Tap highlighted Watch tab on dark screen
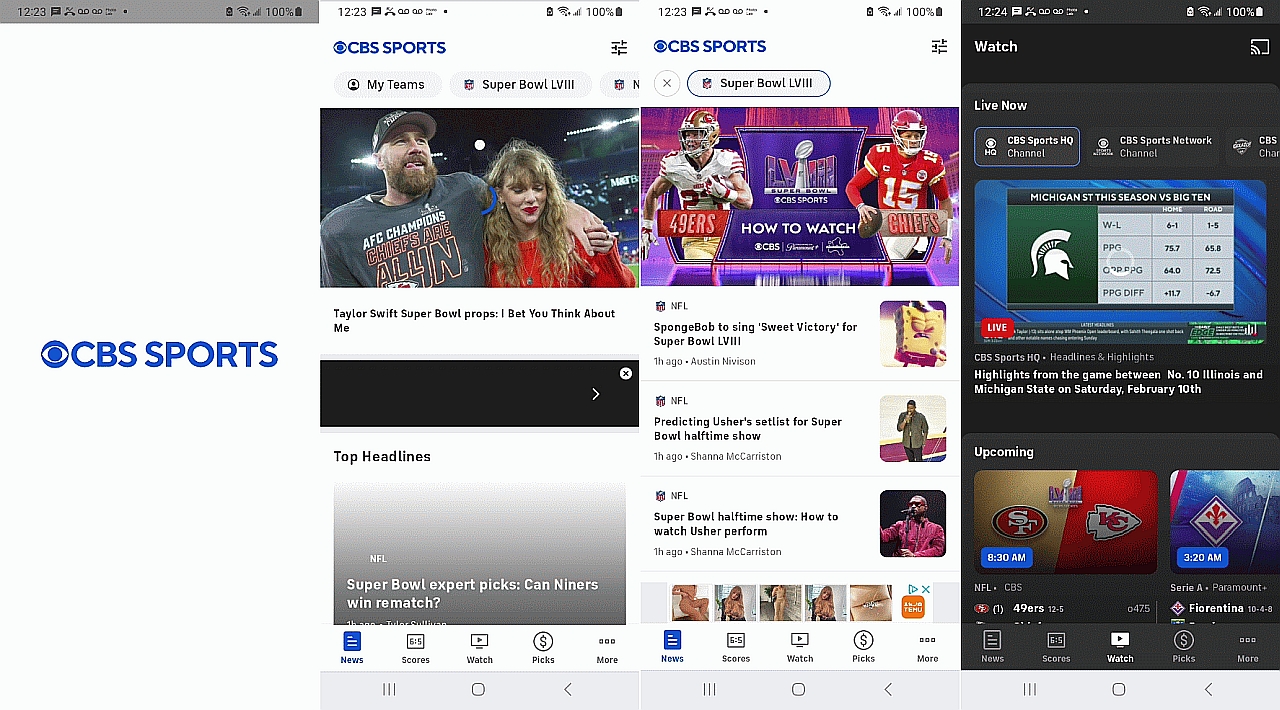 pyautogui.click(x=1120, y=647)
